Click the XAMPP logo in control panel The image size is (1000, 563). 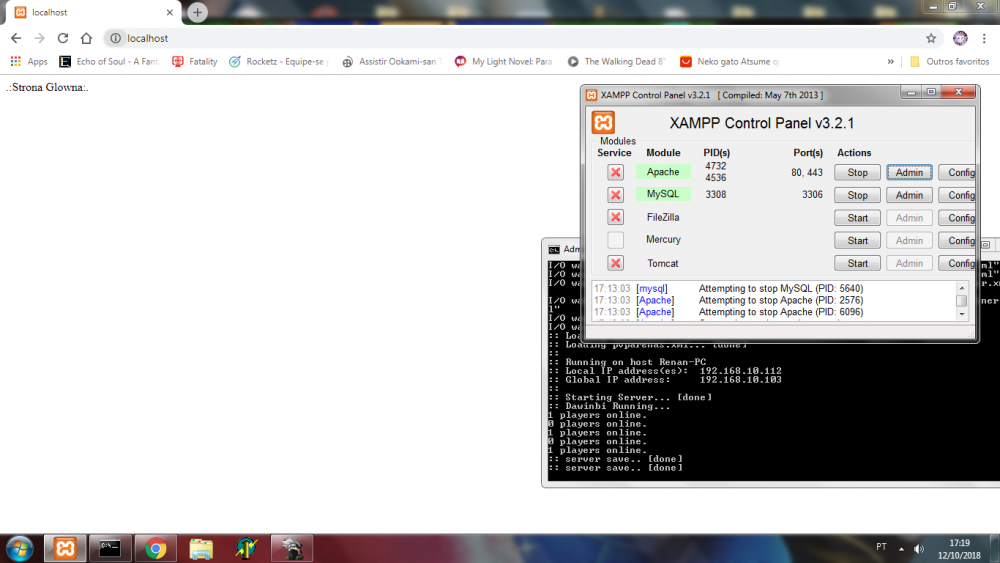[x=603, y=122]
